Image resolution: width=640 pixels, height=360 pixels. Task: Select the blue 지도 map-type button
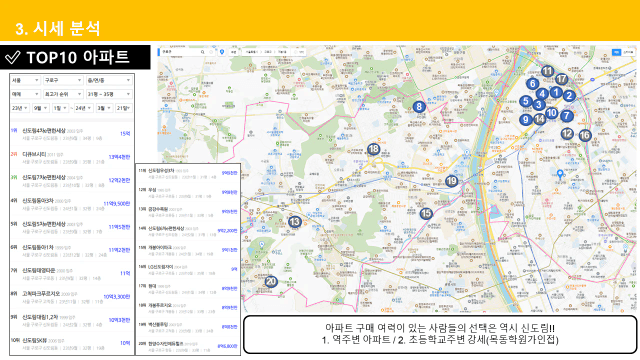tap(616, 52)
